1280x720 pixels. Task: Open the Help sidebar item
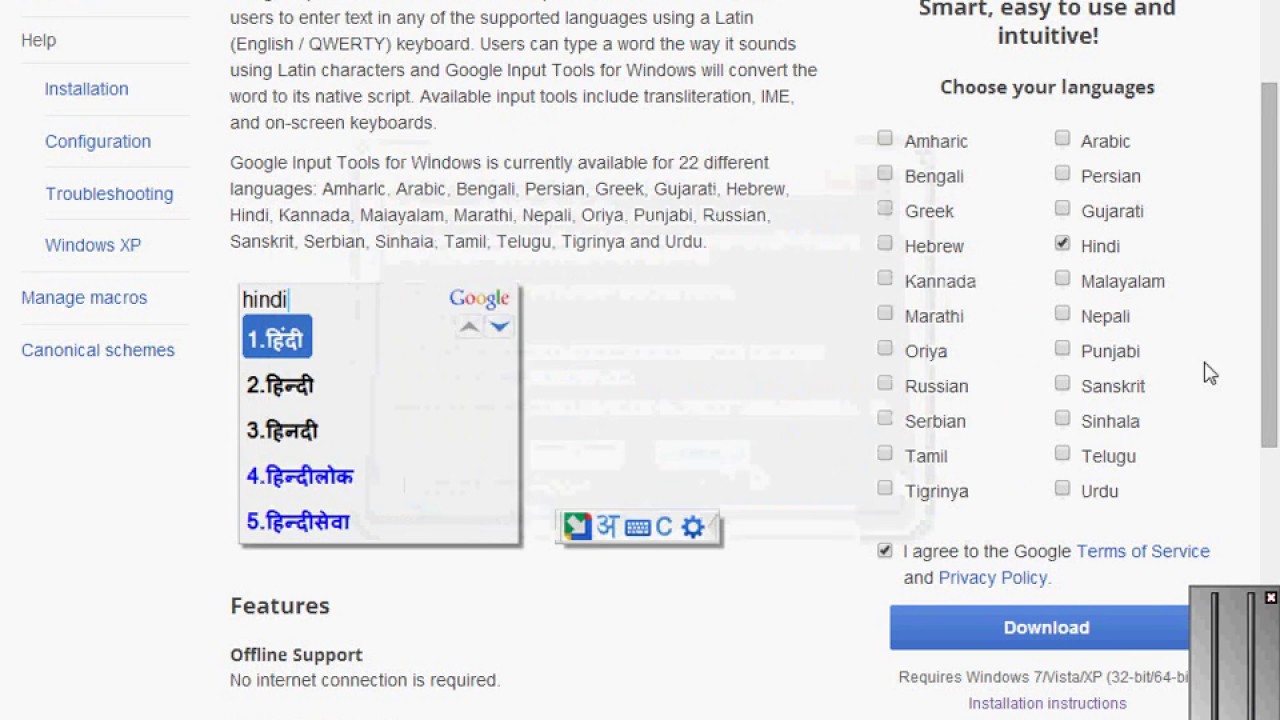pyautogui.click(x=38, y=40)
